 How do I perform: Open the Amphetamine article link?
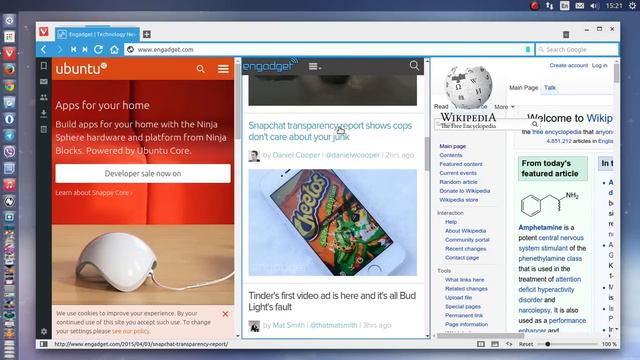pos(540,227)
